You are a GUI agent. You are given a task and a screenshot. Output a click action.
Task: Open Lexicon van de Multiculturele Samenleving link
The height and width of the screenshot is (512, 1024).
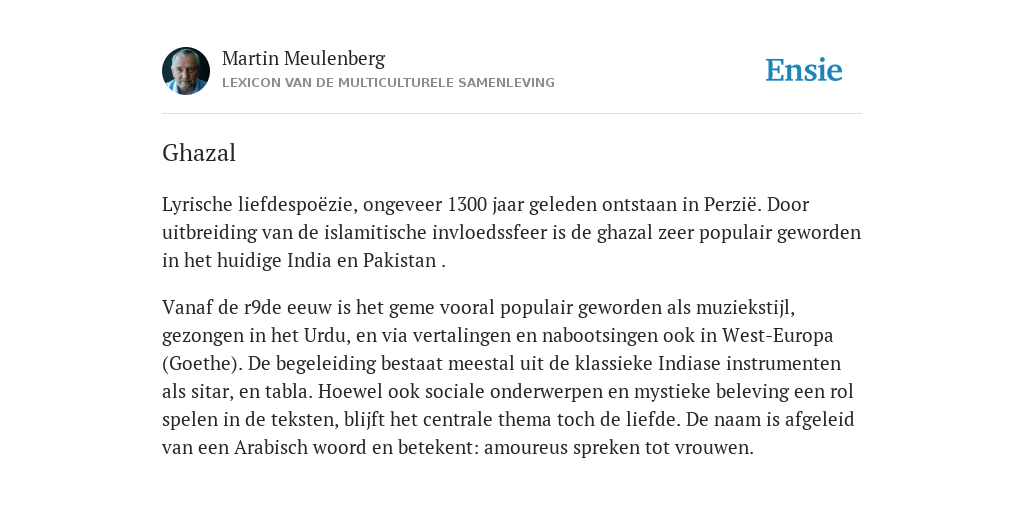388,83
